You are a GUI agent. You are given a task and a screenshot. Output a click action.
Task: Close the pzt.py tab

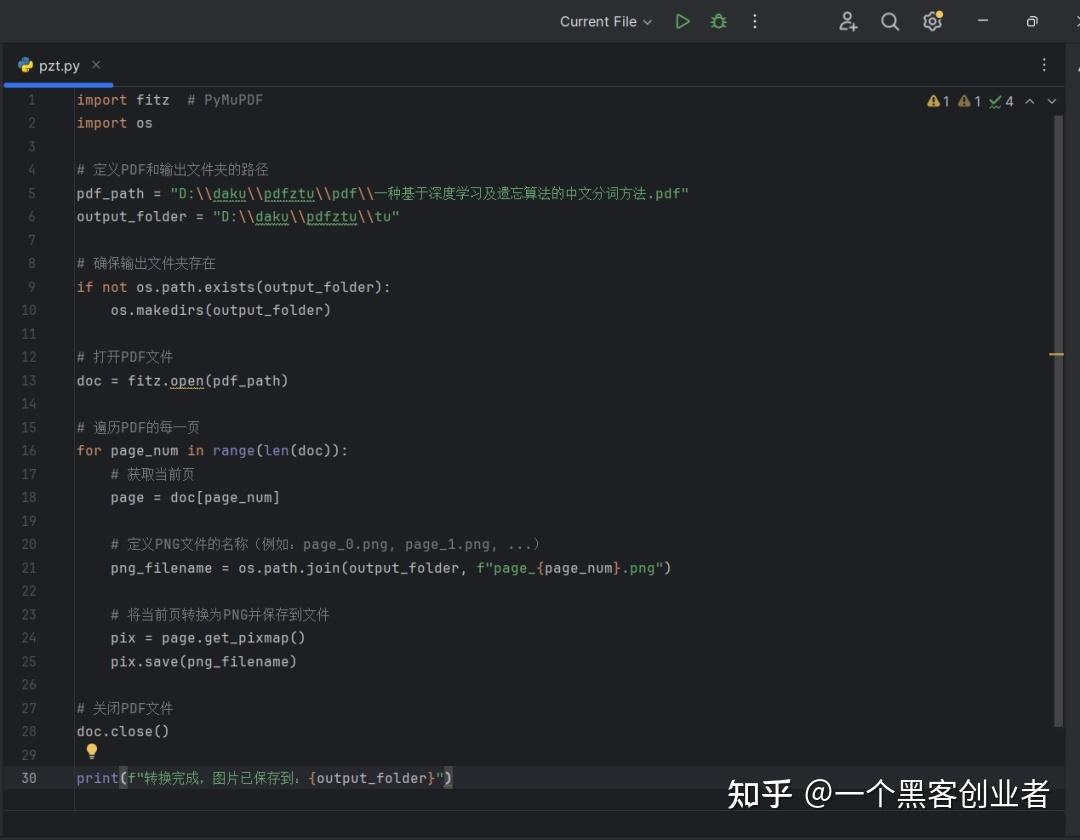(96, 63)
